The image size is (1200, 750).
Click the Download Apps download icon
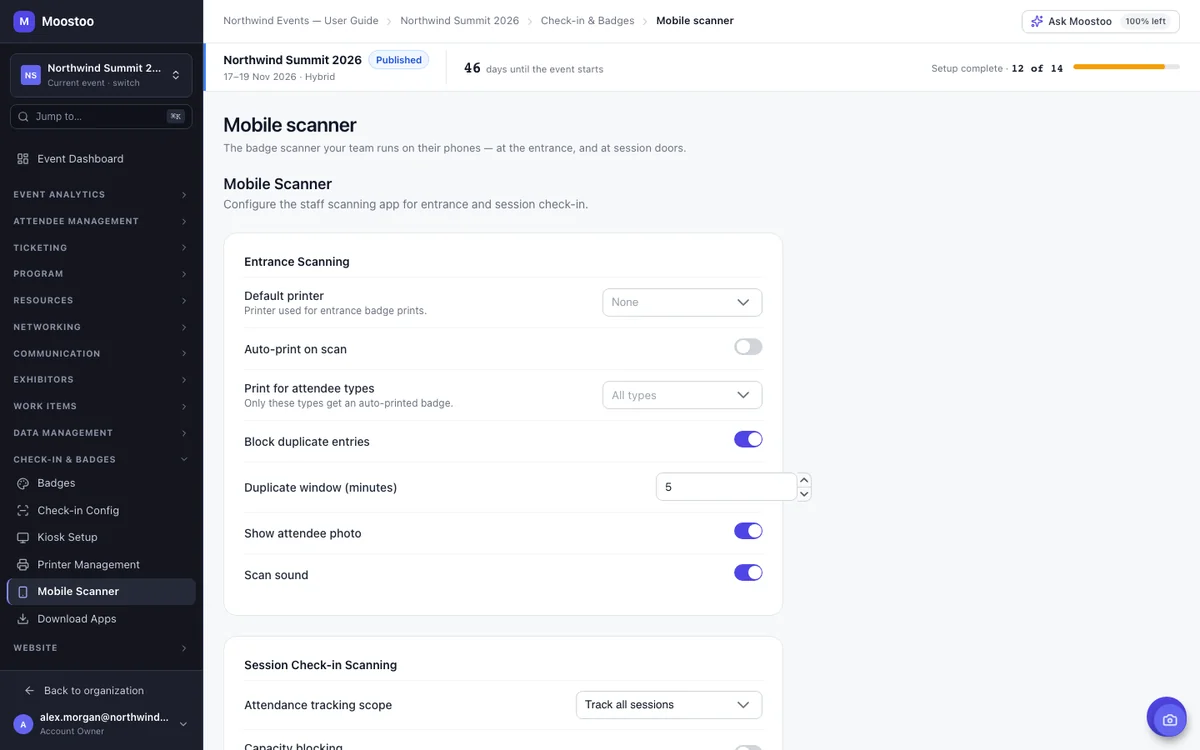(x=23, y=619)
